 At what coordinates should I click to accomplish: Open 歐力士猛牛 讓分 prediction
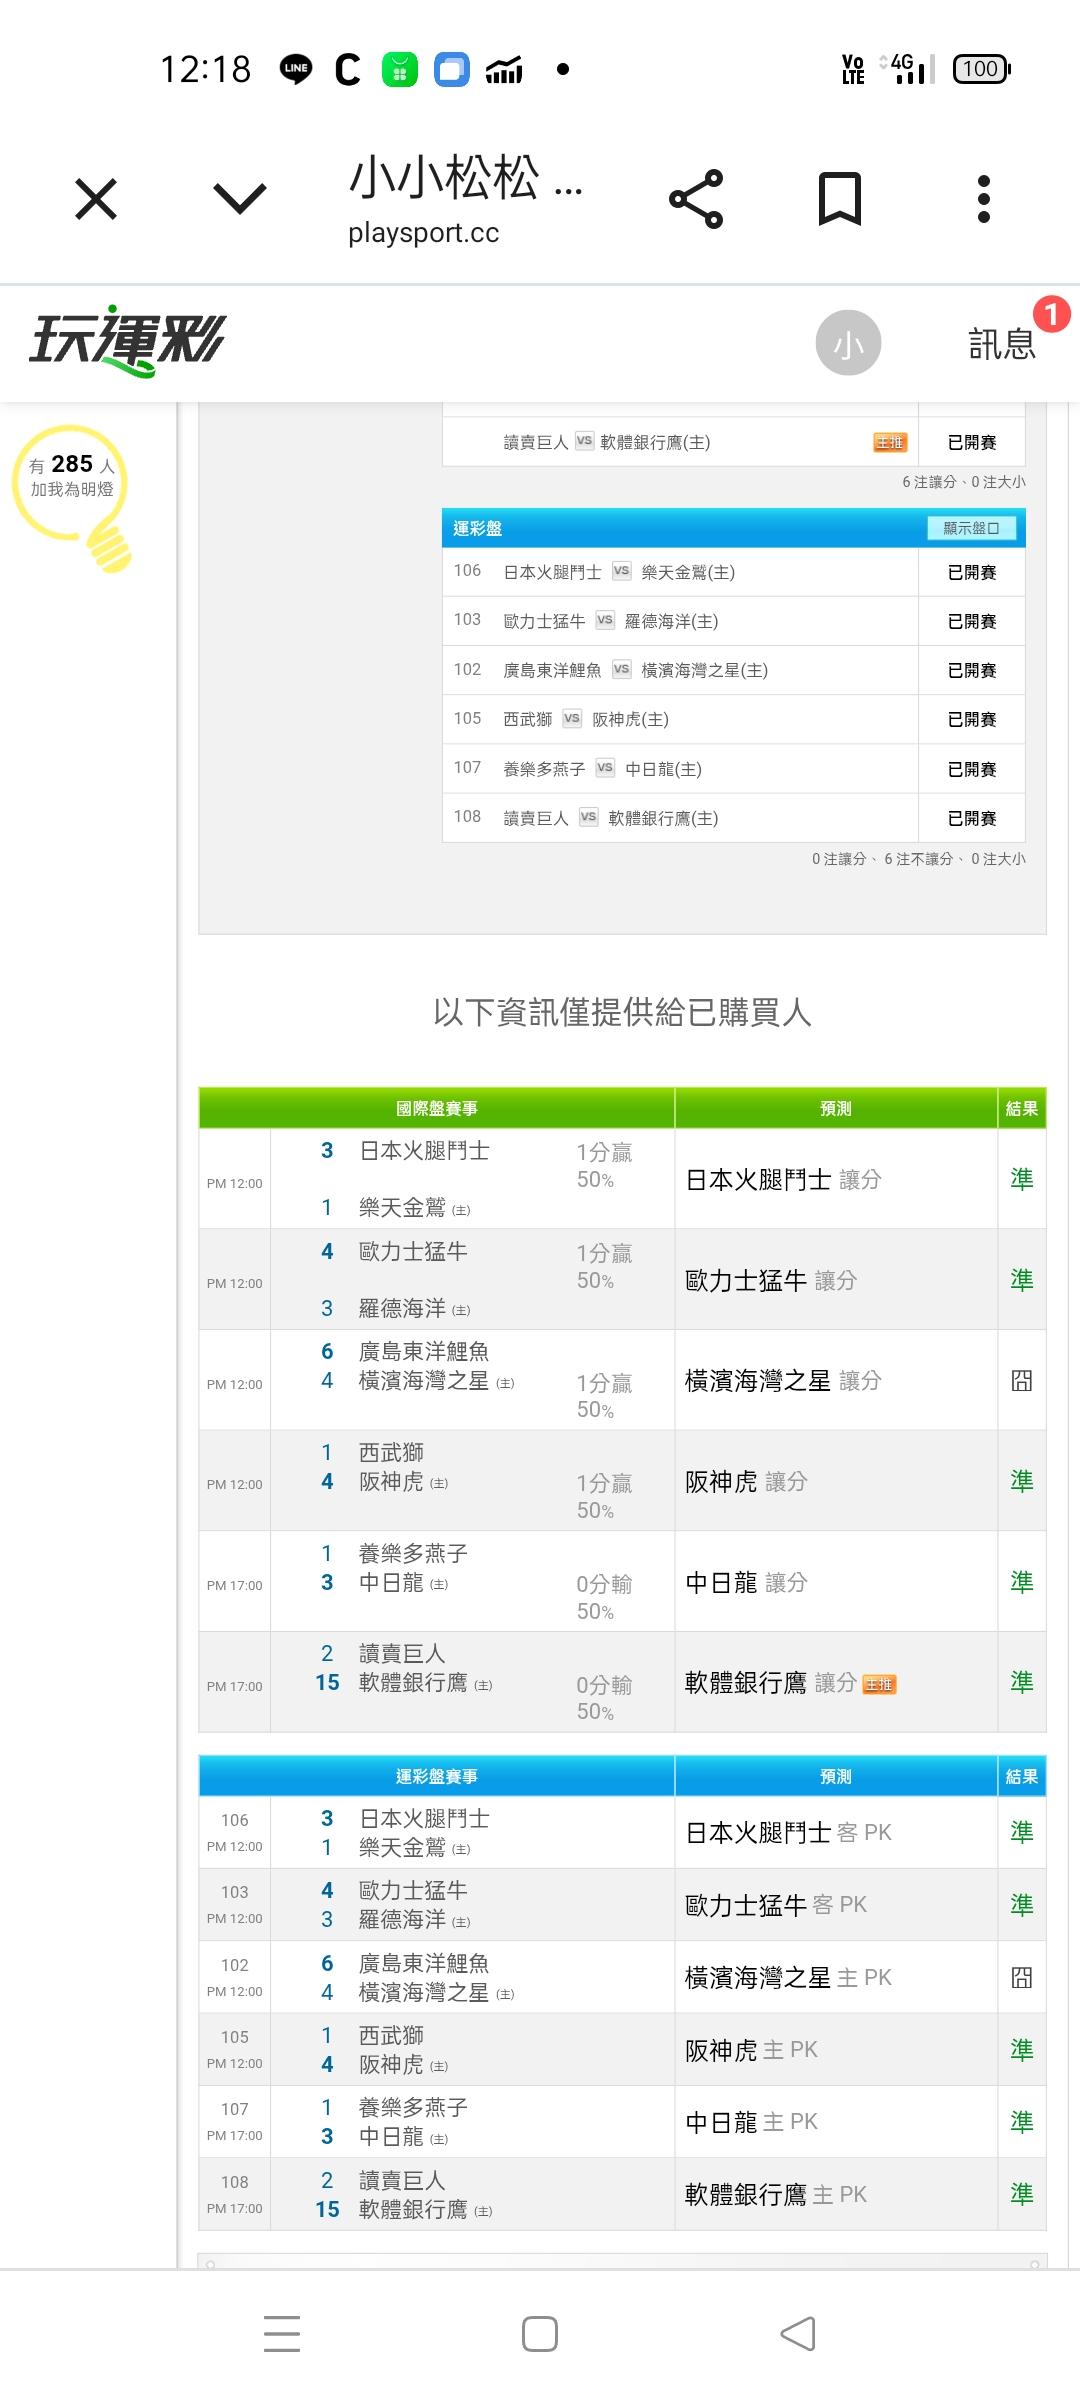tap(771, 1281)
